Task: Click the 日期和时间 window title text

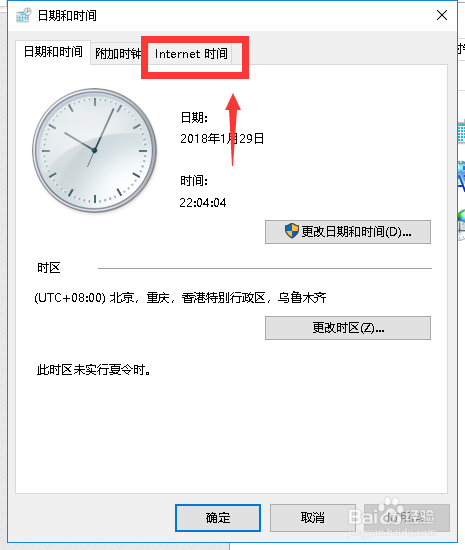Action: [67, 16]
